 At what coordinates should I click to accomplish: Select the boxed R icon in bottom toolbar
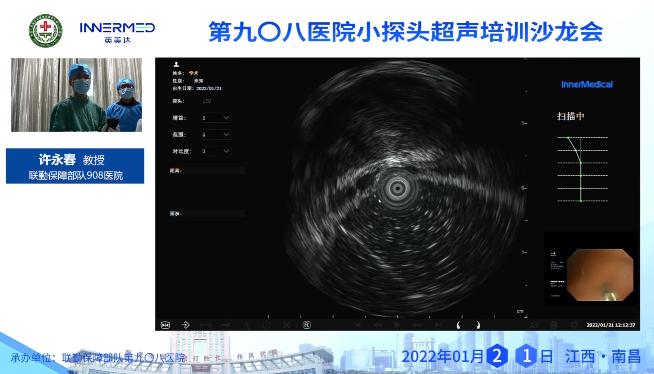tap(307, 325)
